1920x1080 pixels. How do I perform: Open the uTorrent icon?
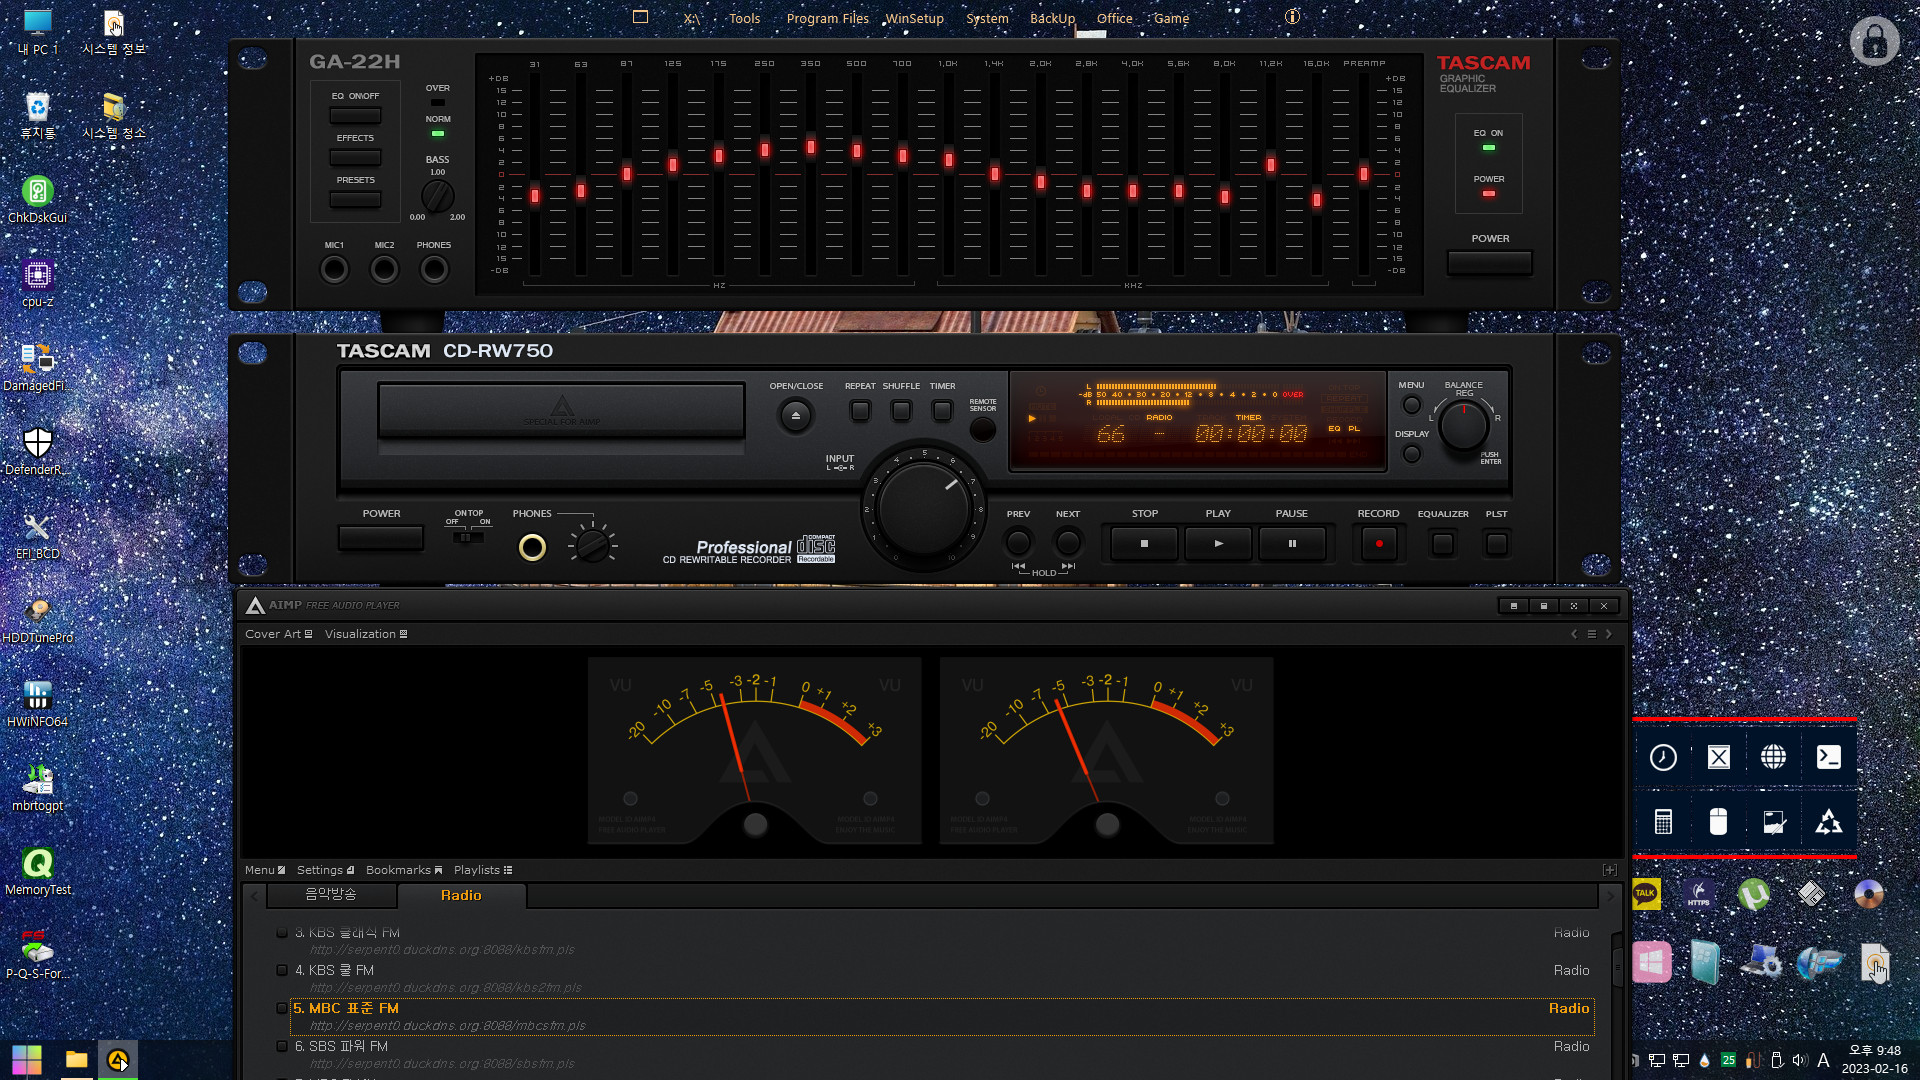[1753, 894]
